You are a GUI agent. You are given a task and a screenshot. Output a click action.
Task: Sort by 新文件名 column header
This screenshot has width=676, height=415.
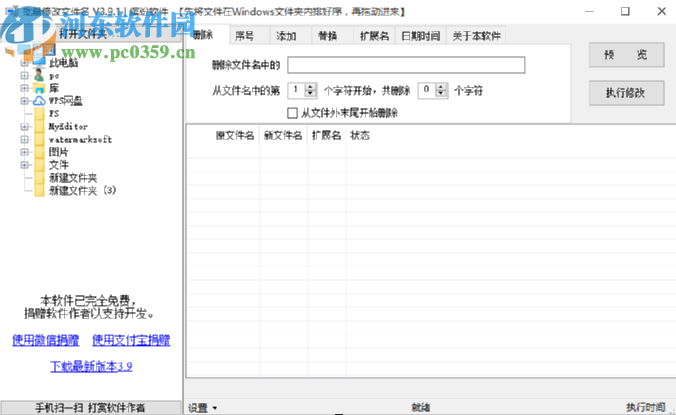point(283,135)
